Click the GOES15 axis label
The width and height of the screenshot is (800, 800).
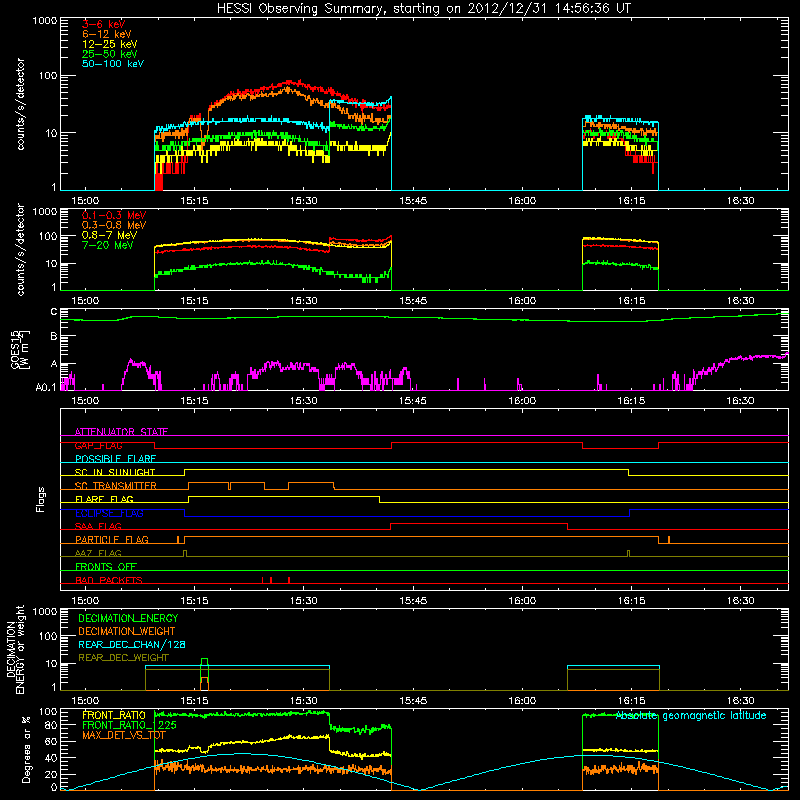[x=15, y=349]
